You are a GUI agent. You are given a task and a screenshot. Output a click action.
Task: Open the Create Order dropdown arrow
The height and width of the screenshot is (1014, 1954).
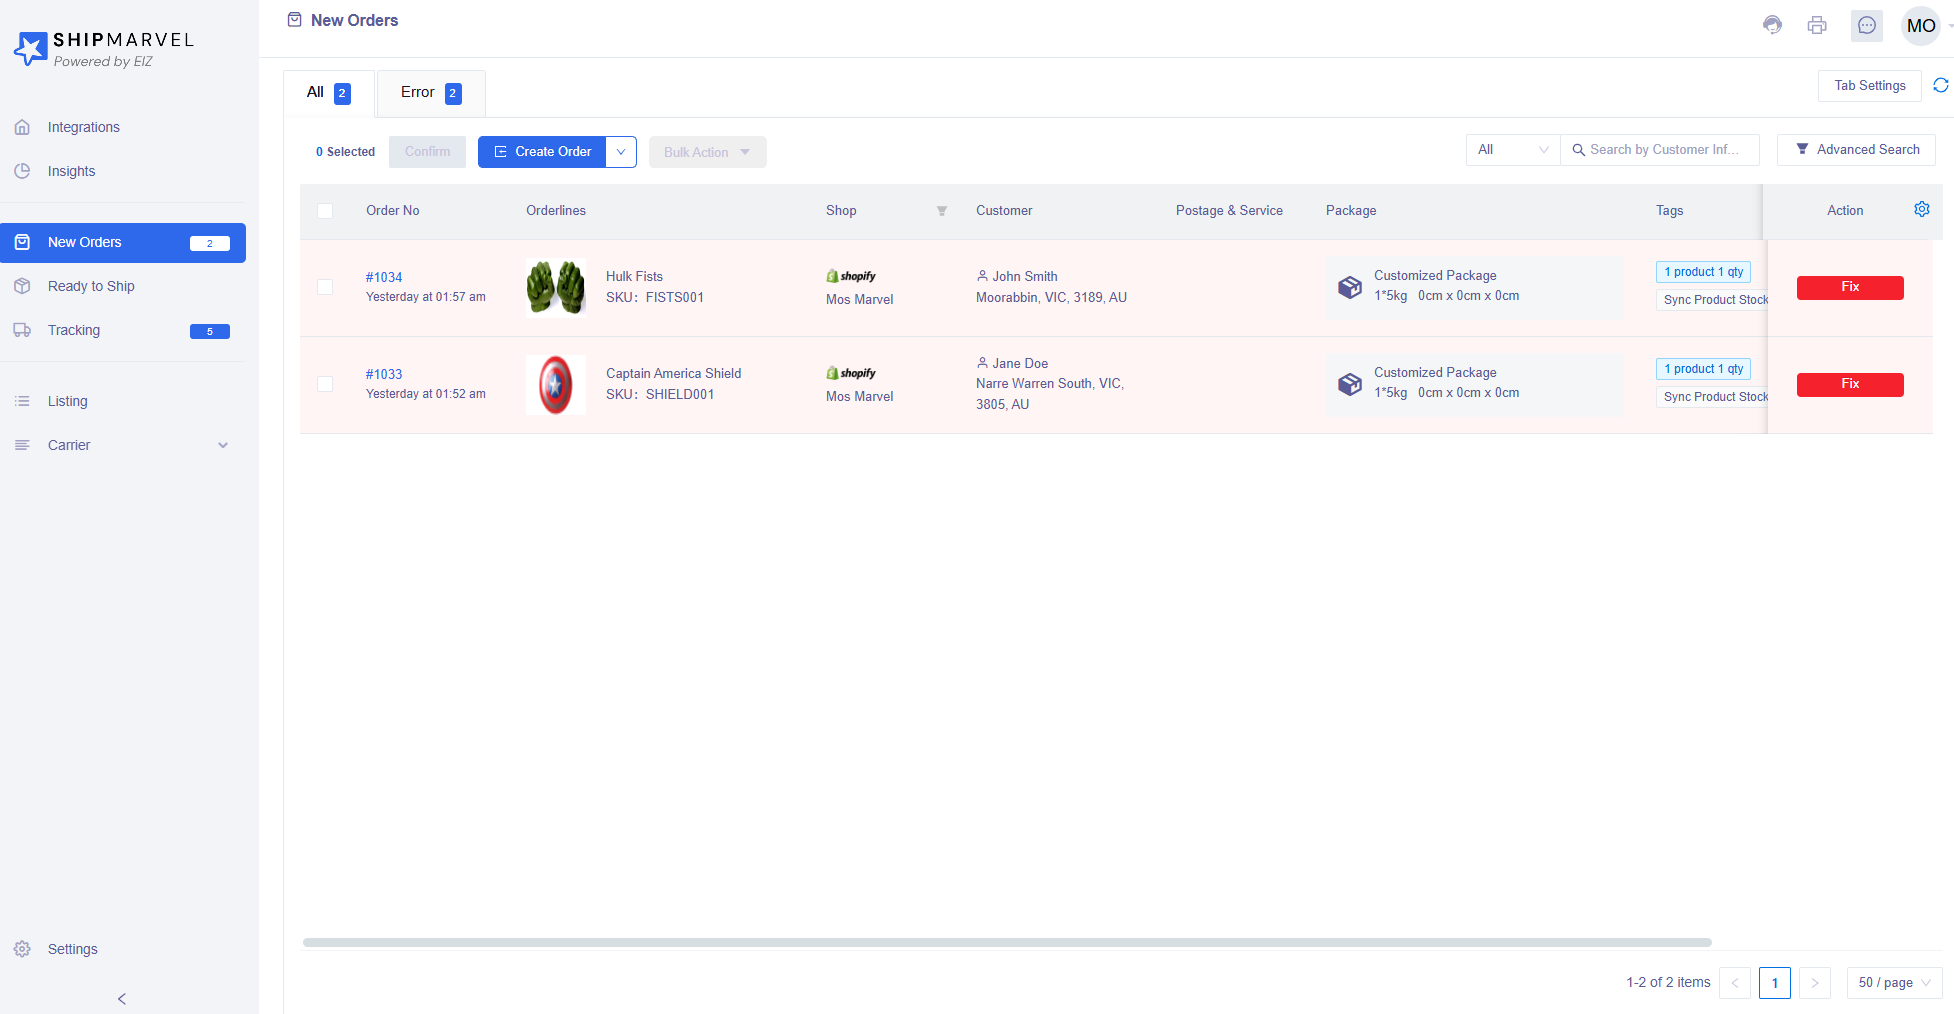tap(621, 151)
